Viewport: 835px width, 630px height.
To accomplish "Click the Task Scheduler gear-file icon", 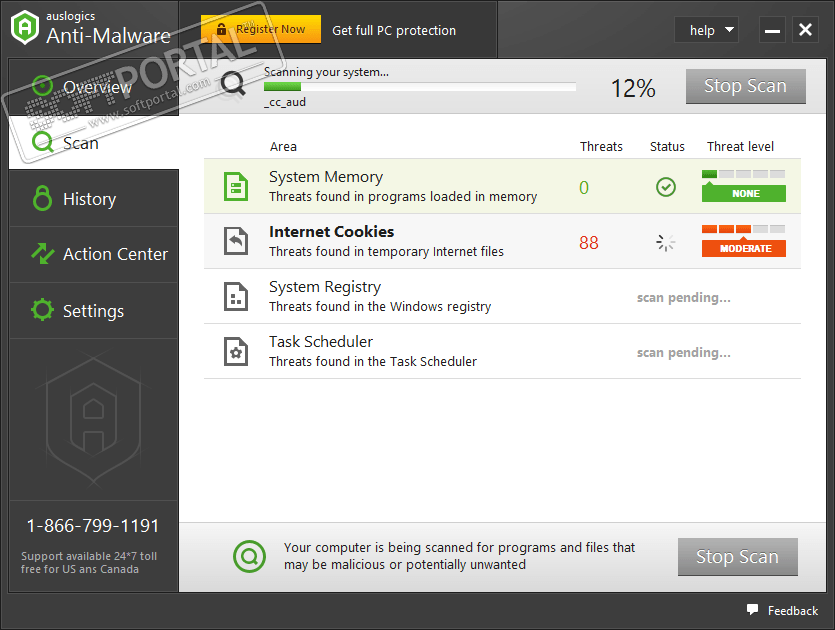I will point(236,351).
